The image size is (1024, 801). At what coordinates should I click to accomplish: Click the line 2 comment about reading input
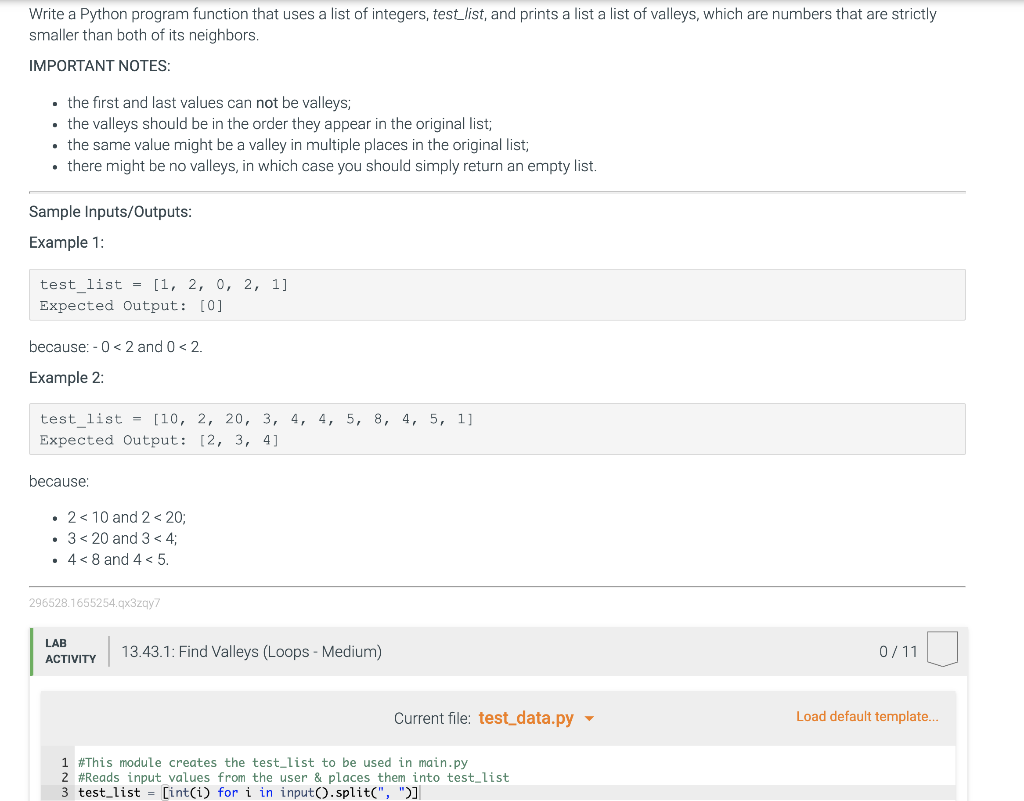click(x=293, y=777)
